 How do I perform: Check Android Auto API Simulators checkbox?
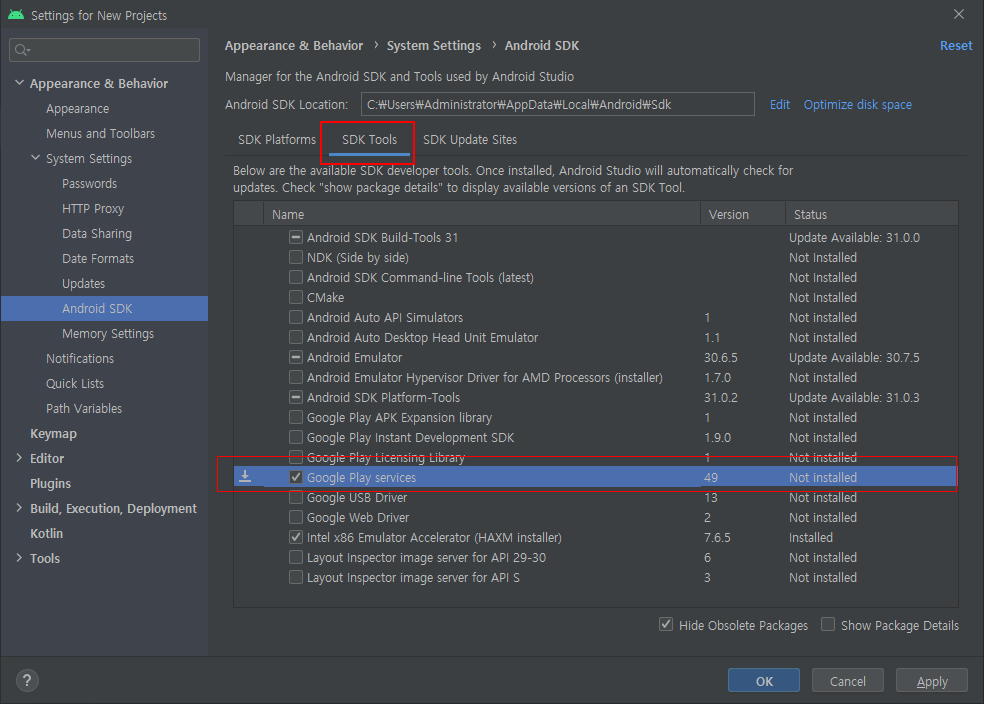coord(296,317)
